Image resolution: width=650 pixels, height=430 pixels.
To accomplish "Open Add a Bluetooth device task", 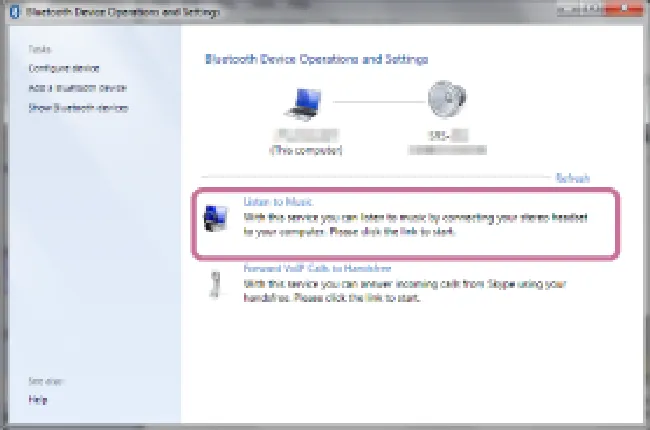I will [x=78, y=88].
